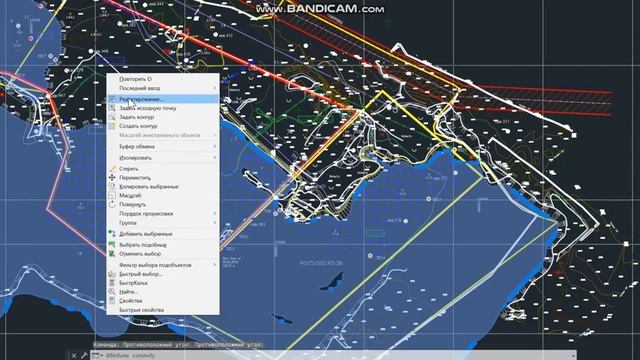Choose the Масштаб scale command
This screenshot has width=640, height=360.
tap(163, 196)
